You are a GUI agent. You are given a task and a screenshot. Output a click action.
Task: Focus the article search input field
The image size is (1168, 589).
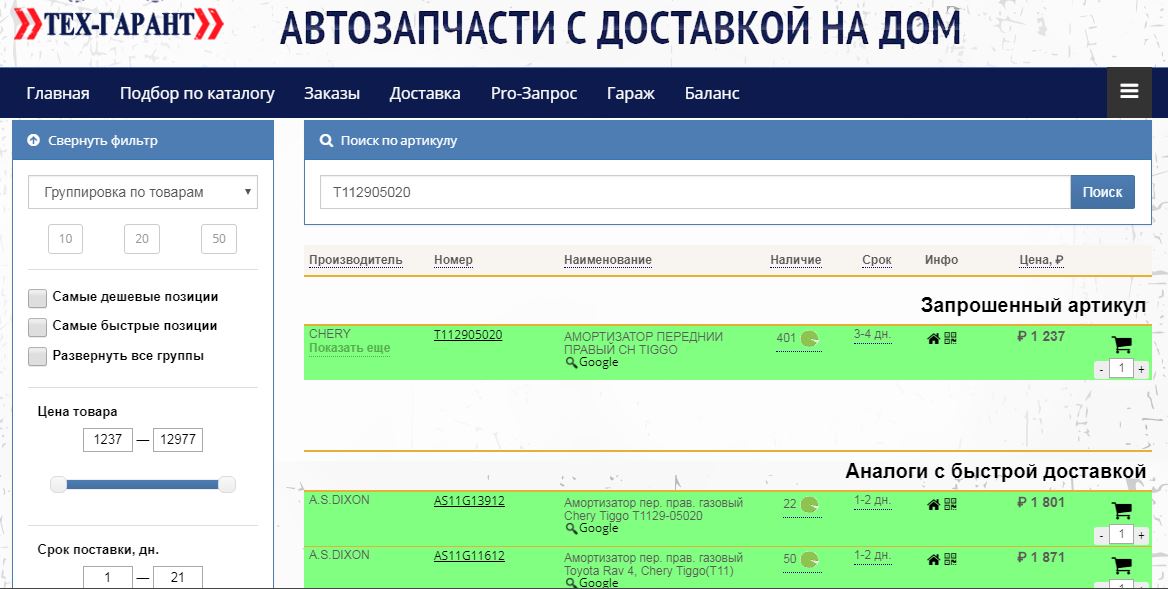click(x=696, y=192)
